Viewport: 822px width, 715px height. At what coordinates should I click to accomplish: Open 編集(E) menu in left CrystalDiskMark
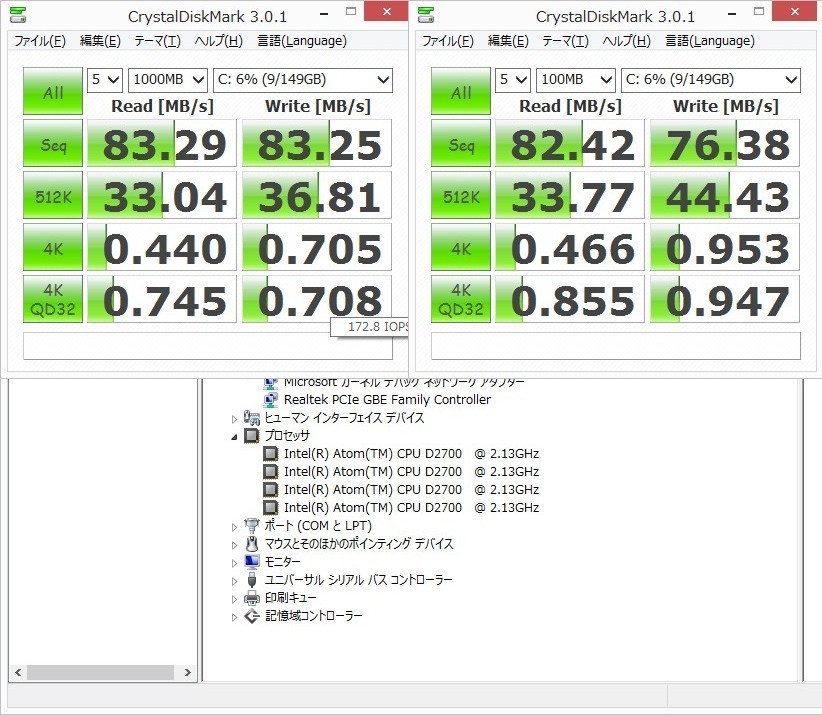100,41
